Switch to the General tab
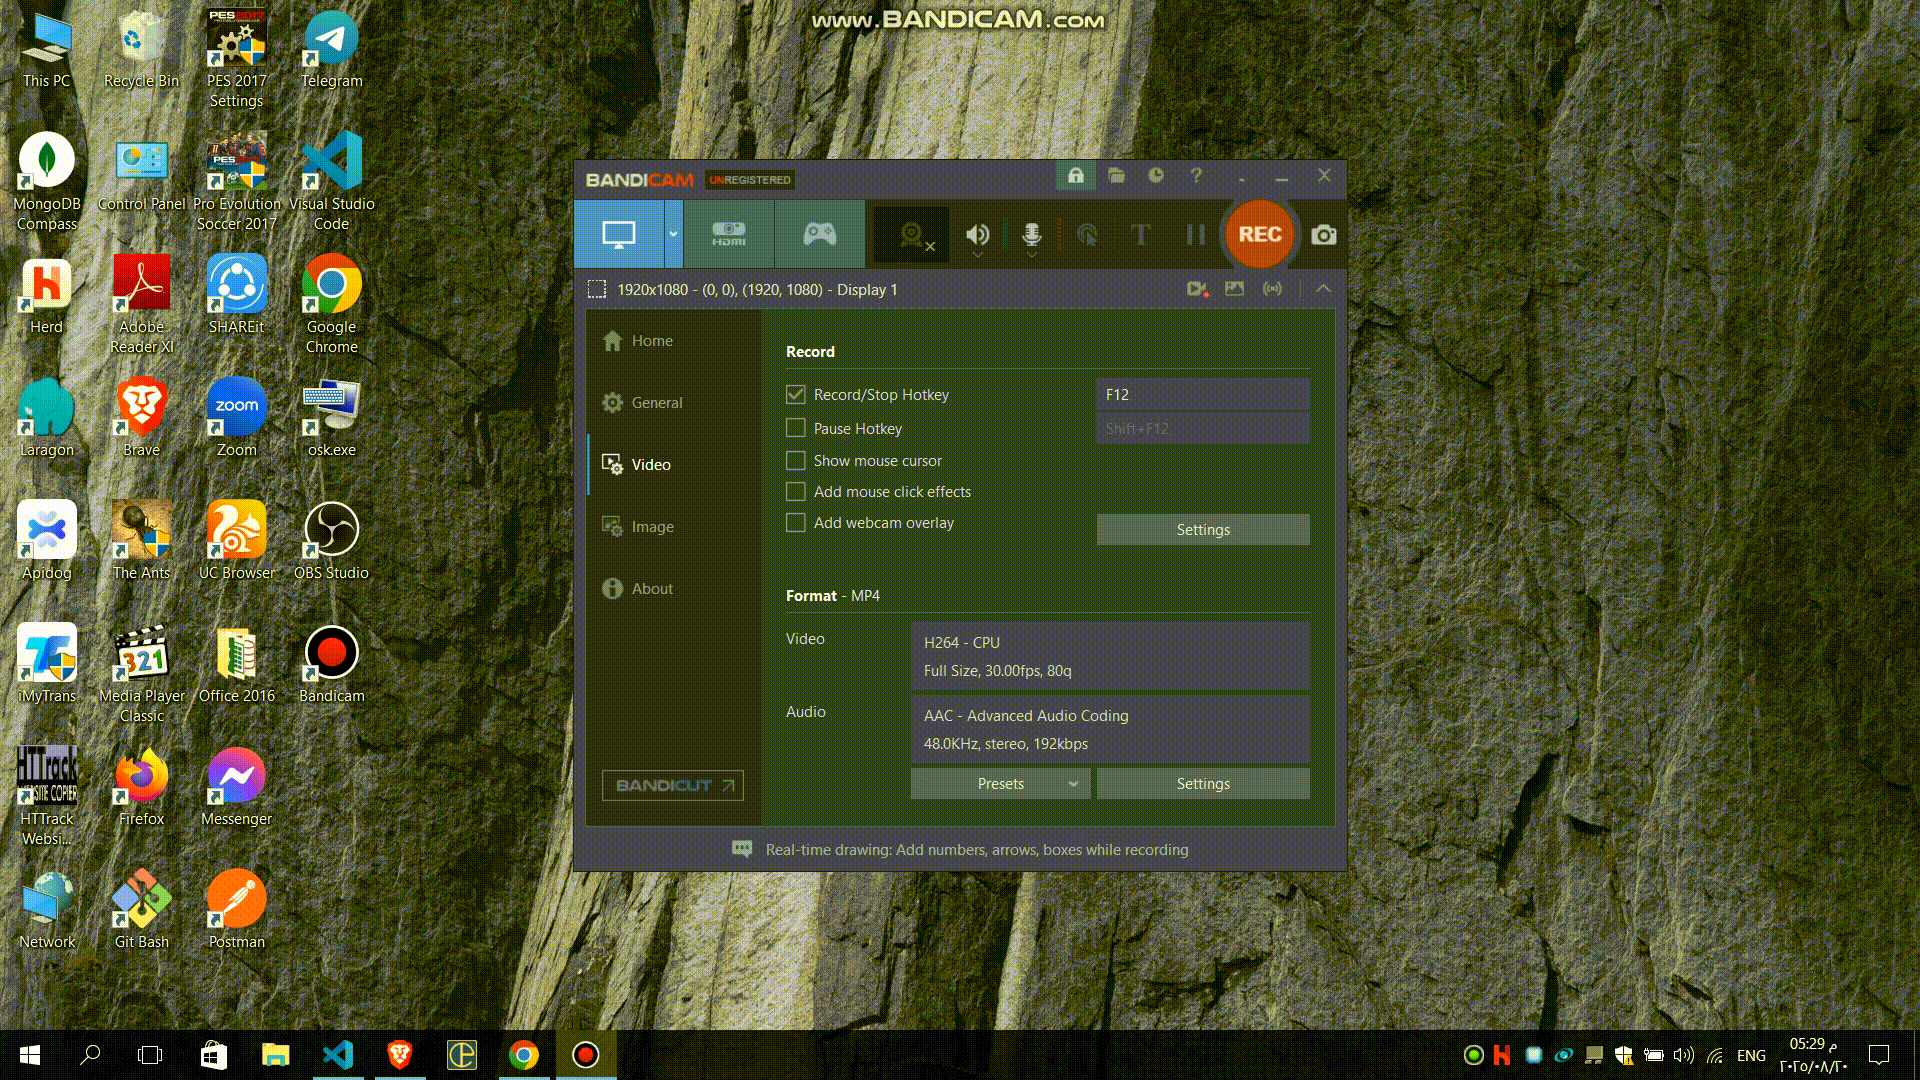The height and width of the screenshot is (1080, 1920). (x=656, y=403)
